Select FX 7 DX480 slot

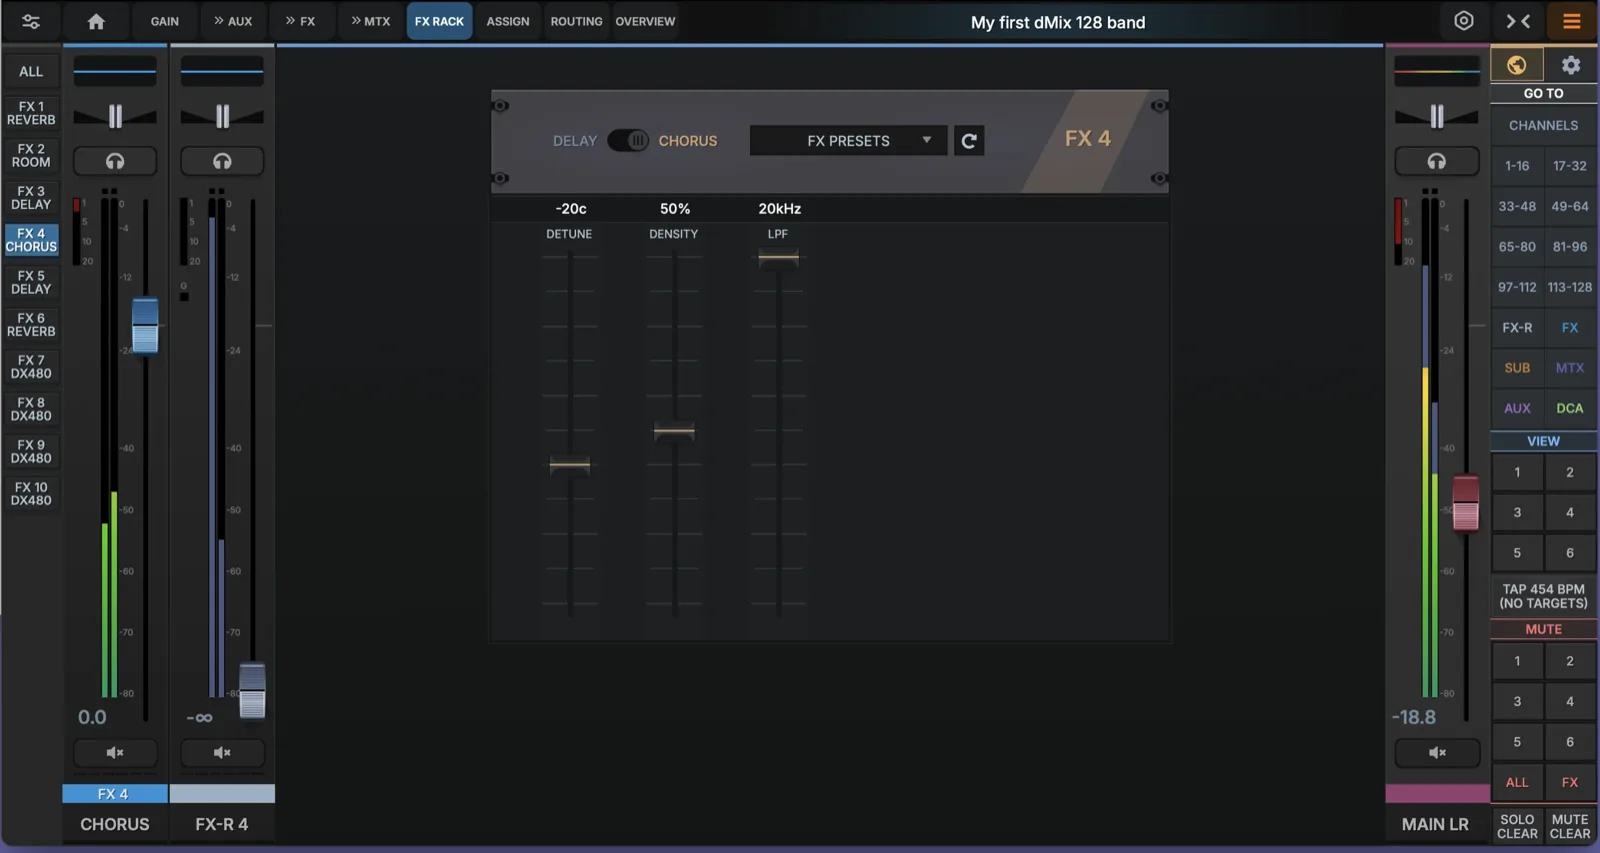coord(31,367)
